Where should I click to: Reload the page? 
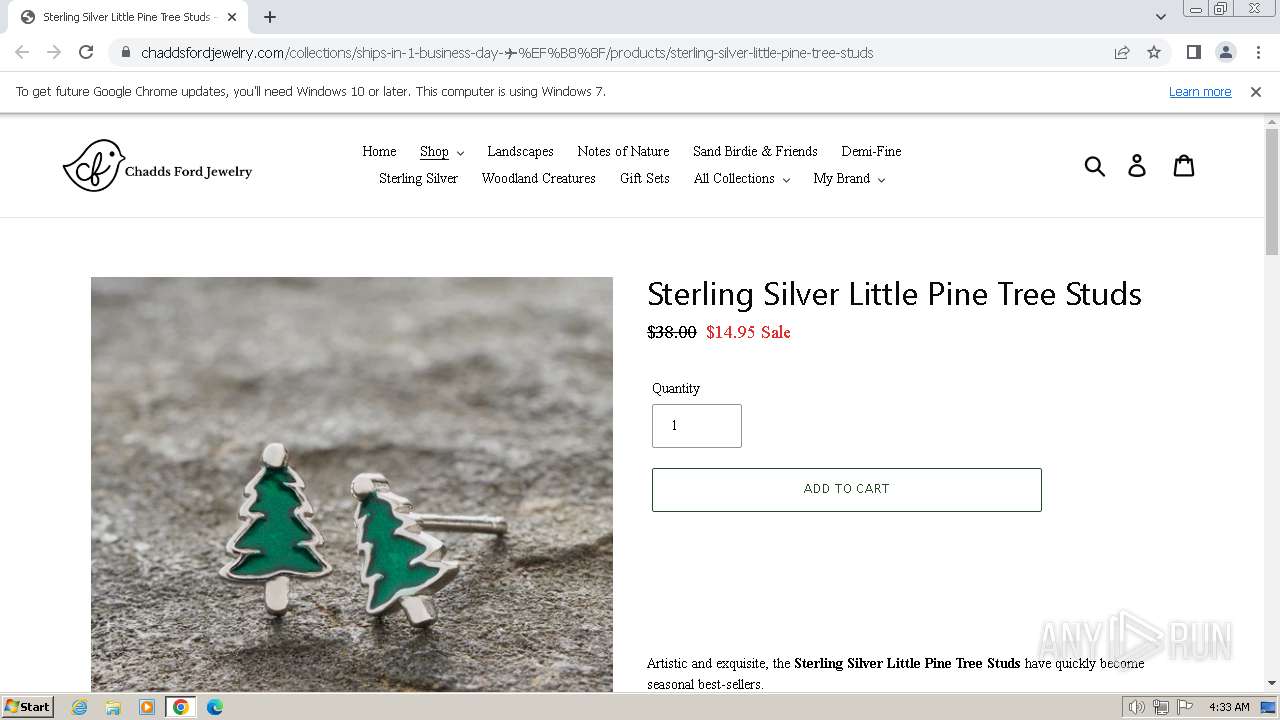[86, 53]
